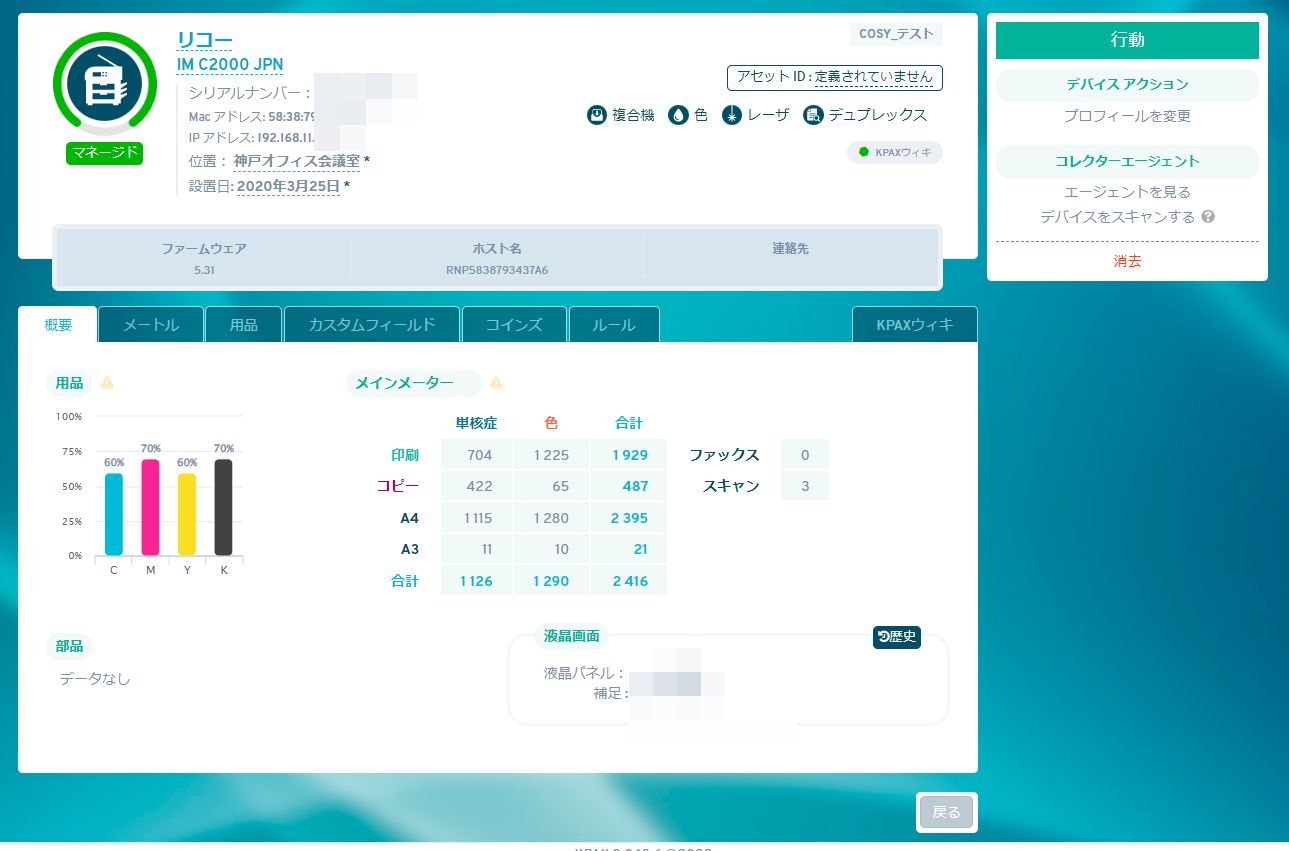Click the ファームウェア 5.31 cell

click(x=204, y=258)
